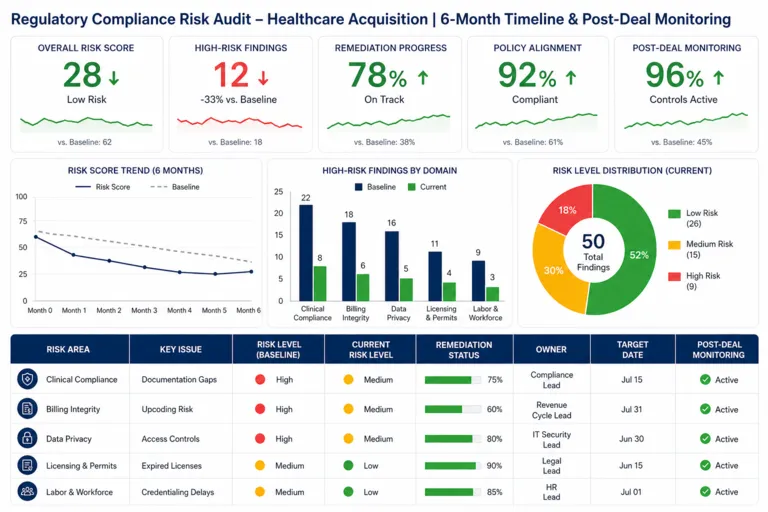Click the Billing Integrity current bar labeled 6
The image size is (768, 512).
tap(363, 288)
